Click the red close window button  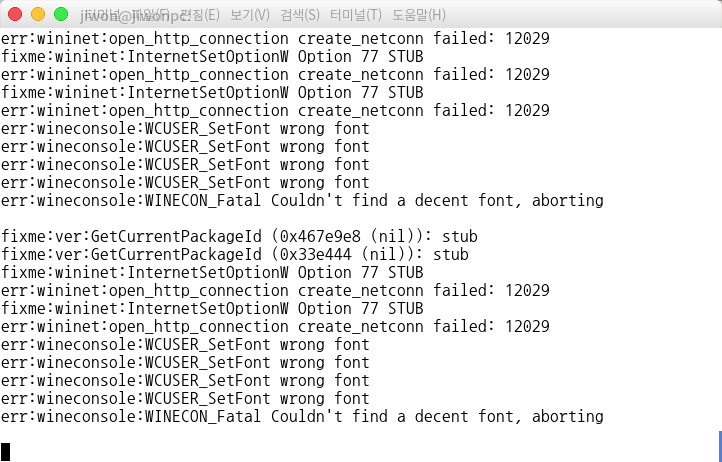tap(15, 14)
